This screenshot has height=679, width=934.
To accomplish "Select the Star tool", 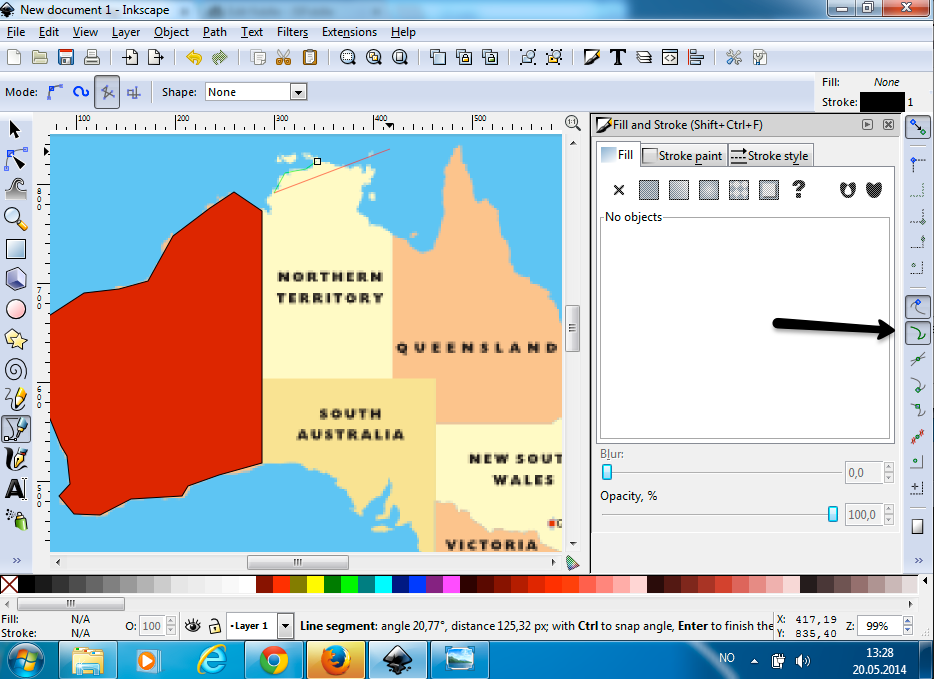I will pos(16,339).
